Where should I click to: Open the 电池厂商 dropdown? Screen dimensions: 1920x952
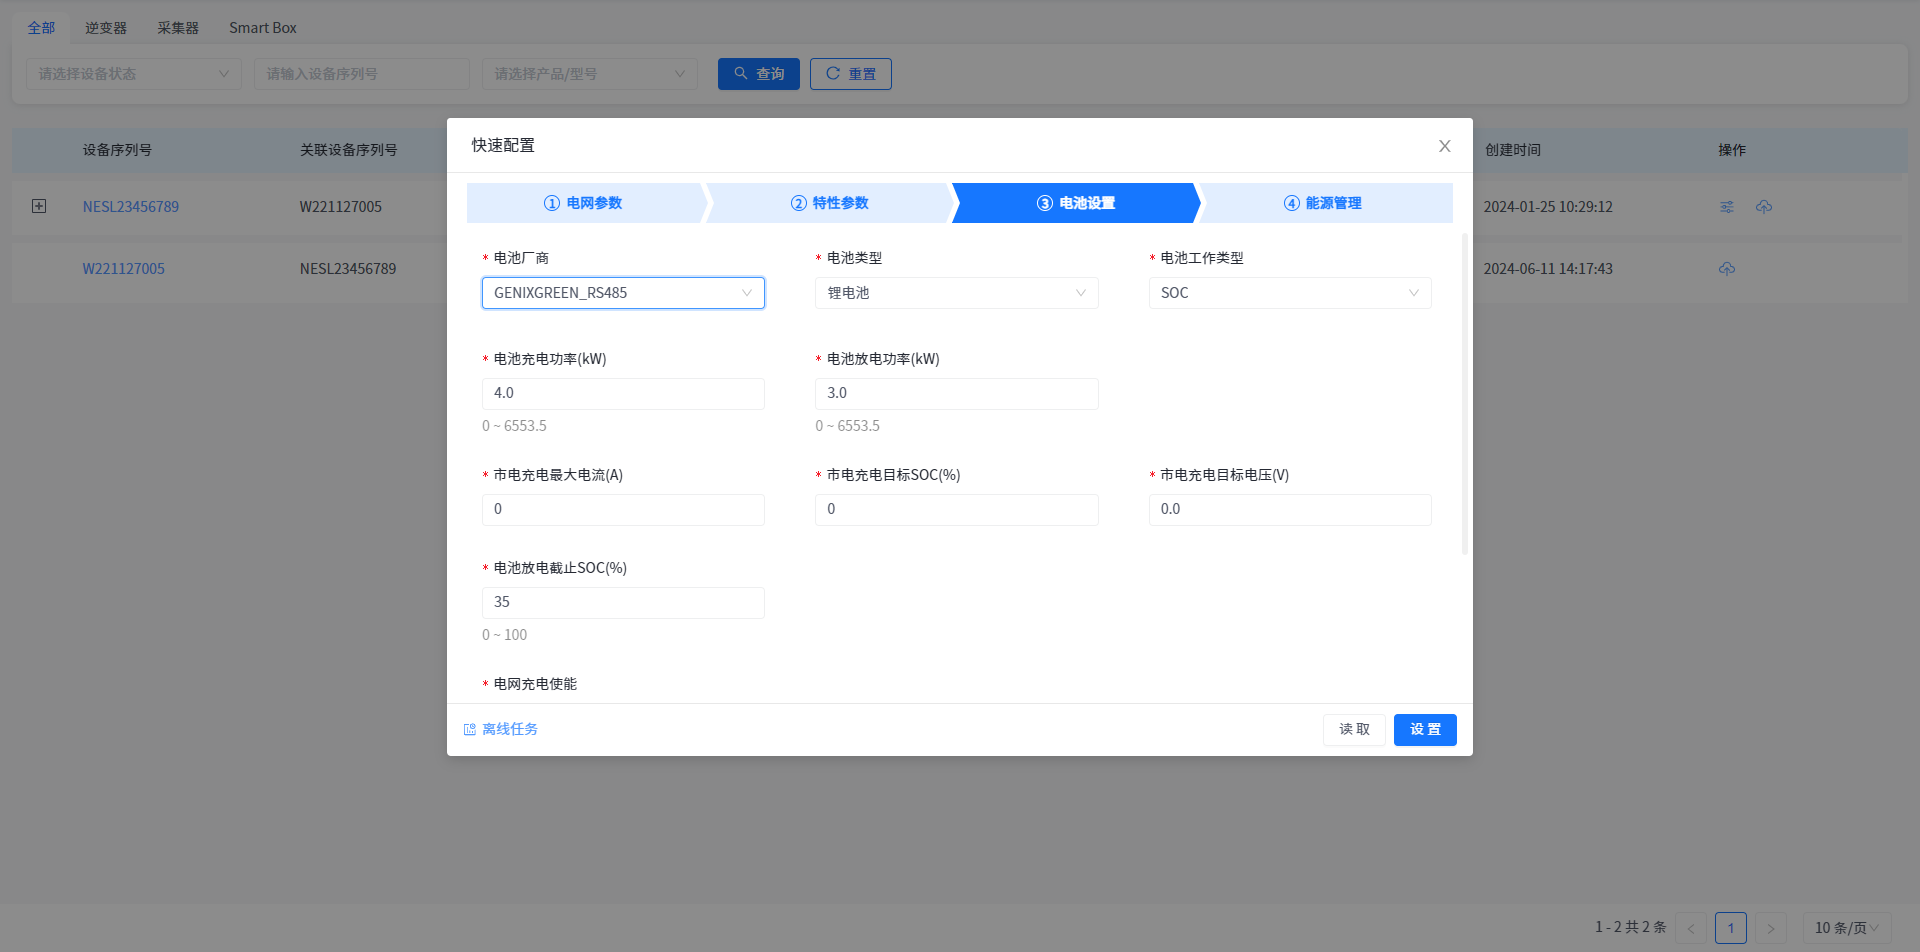pos(623,293)
